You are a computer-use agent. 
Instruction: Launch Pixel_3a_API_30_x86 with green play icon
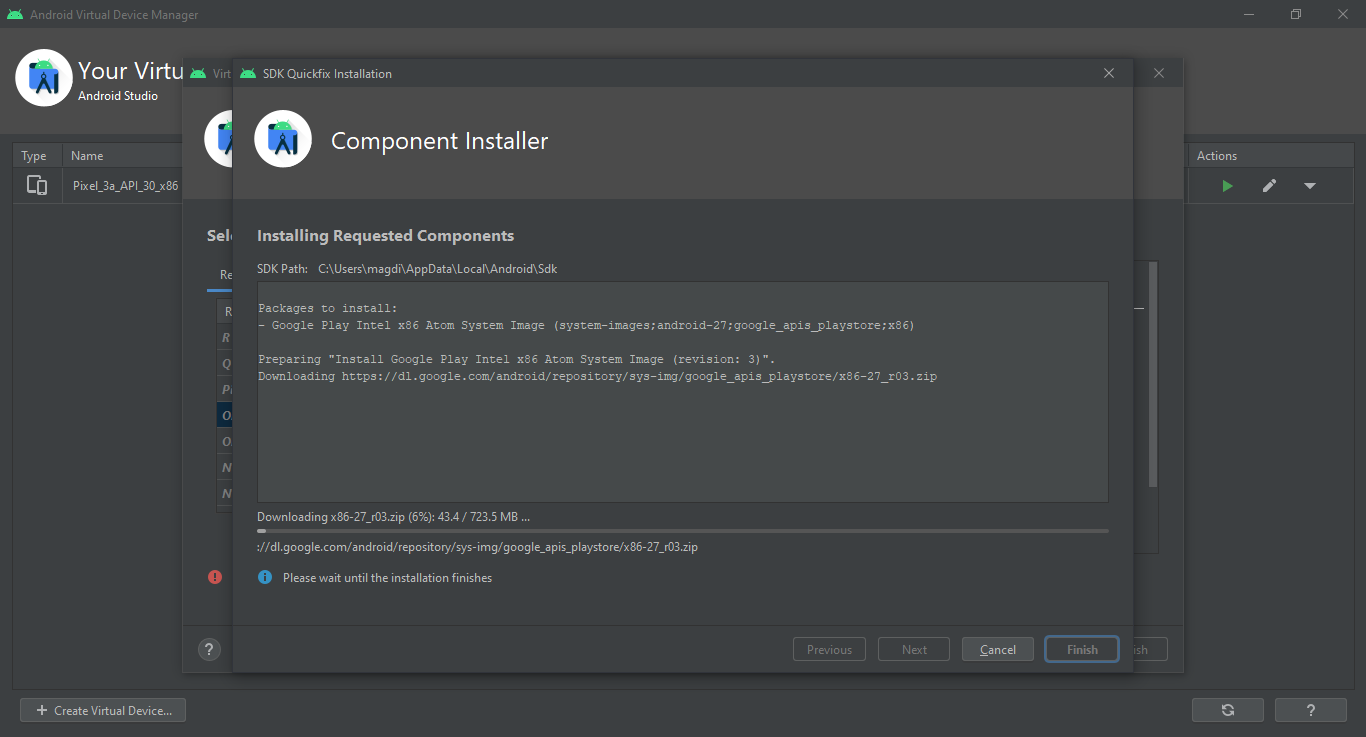pyautogui.click(x=1227, y=186)
